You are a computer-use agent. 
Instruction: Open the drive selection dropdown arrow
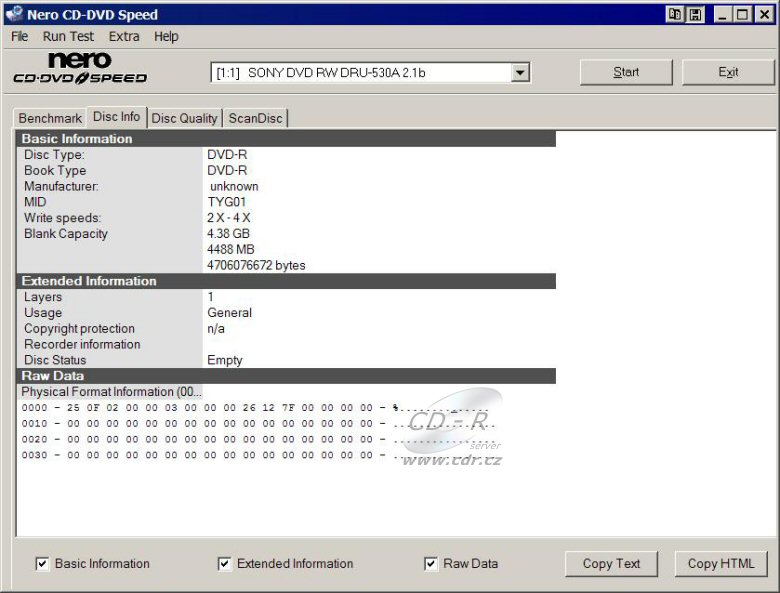[520, 73]
